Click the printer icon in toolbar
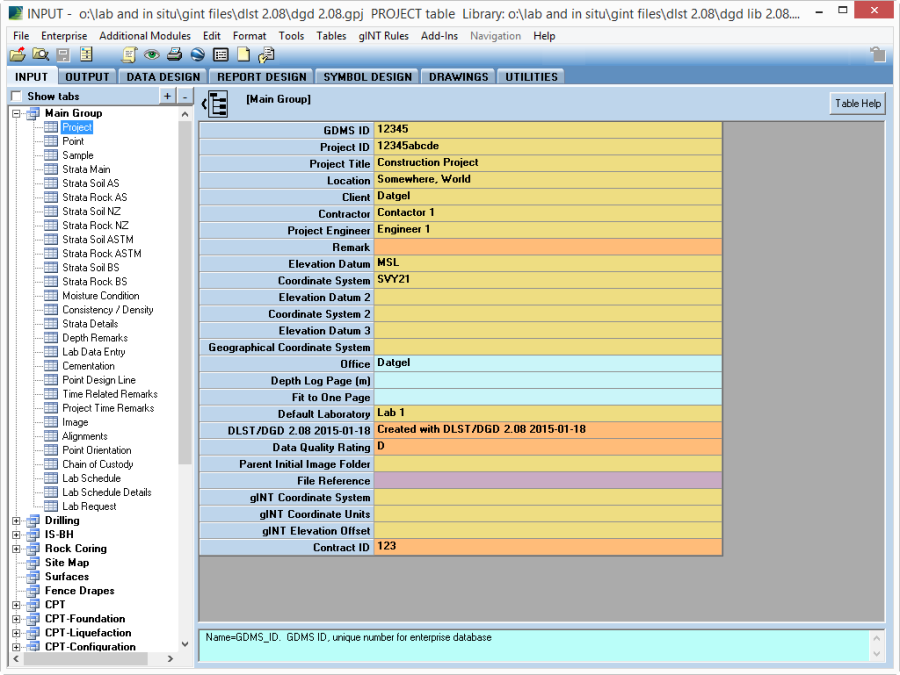The height and width of the screenshot is (675, 900). coord(175,55)
